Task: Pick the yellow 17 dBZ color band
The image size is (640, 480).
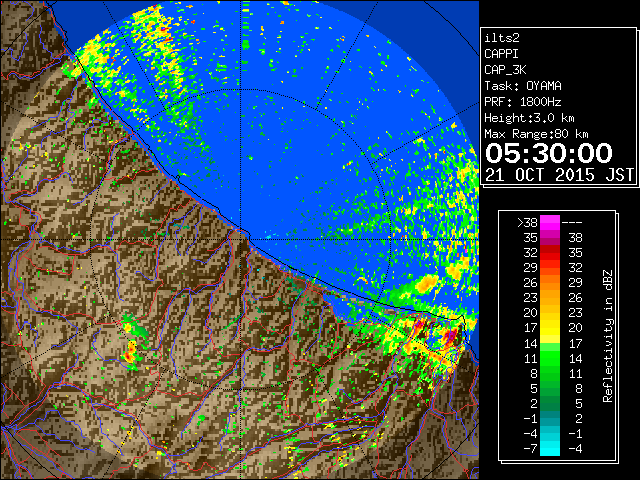Action: [550, 328]
